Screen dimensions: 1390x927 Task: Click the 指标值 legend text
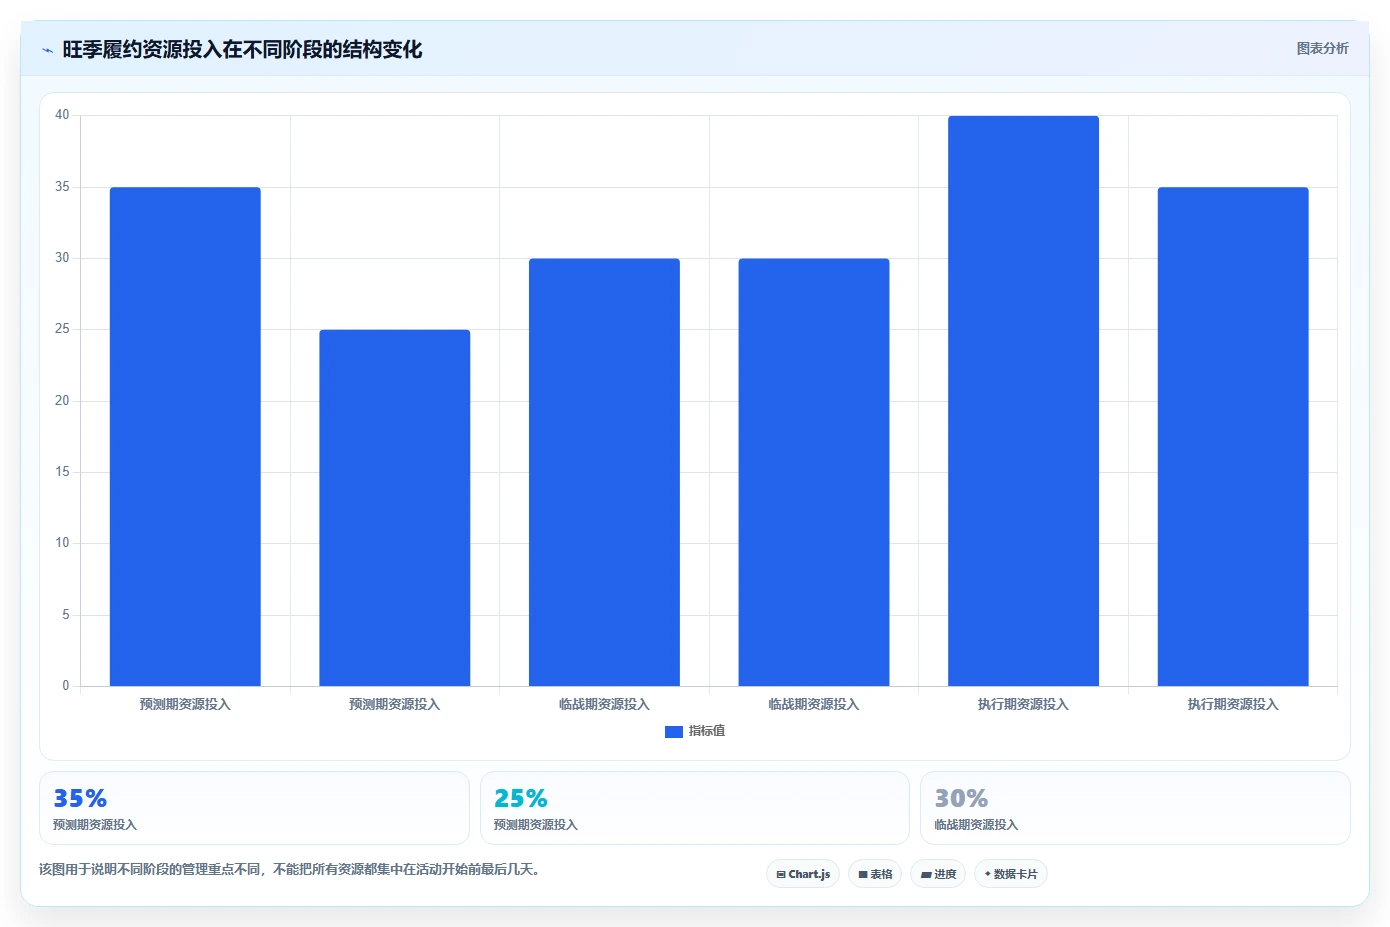click(707, 731)
